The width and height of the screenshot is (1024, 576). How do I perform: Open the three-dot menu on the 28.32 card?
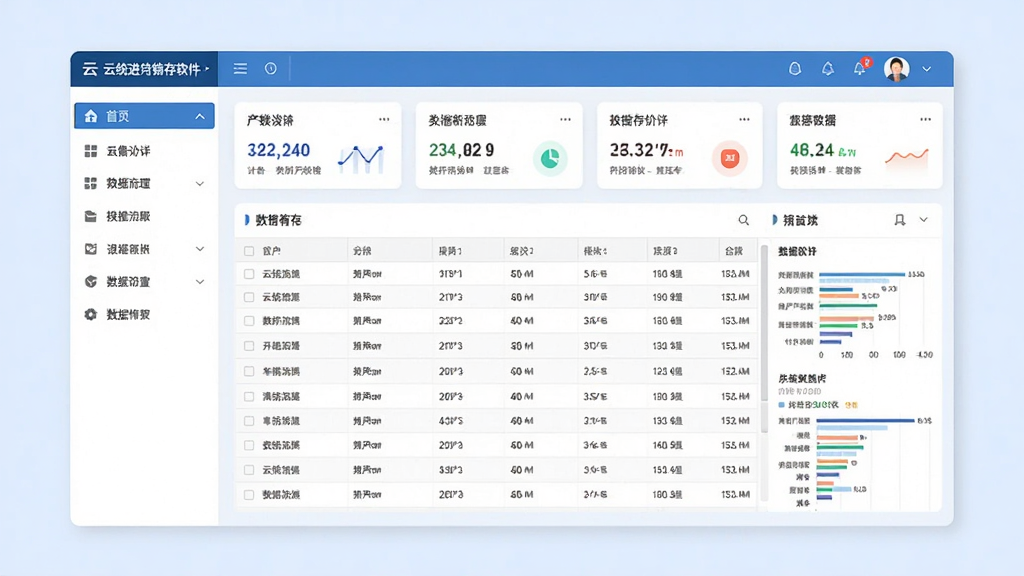pyautogui.click(x=744, y=120)
